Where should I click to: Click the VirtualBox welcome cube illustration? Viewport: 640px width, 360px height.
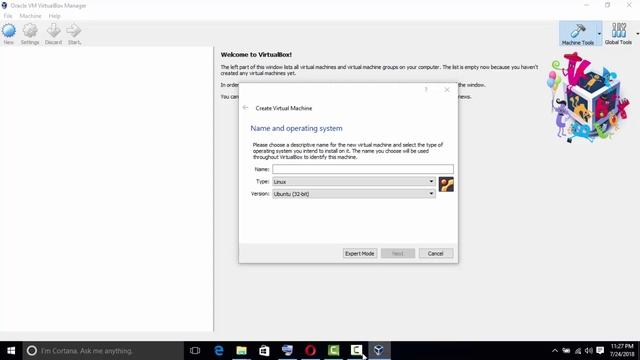(588, 98)
